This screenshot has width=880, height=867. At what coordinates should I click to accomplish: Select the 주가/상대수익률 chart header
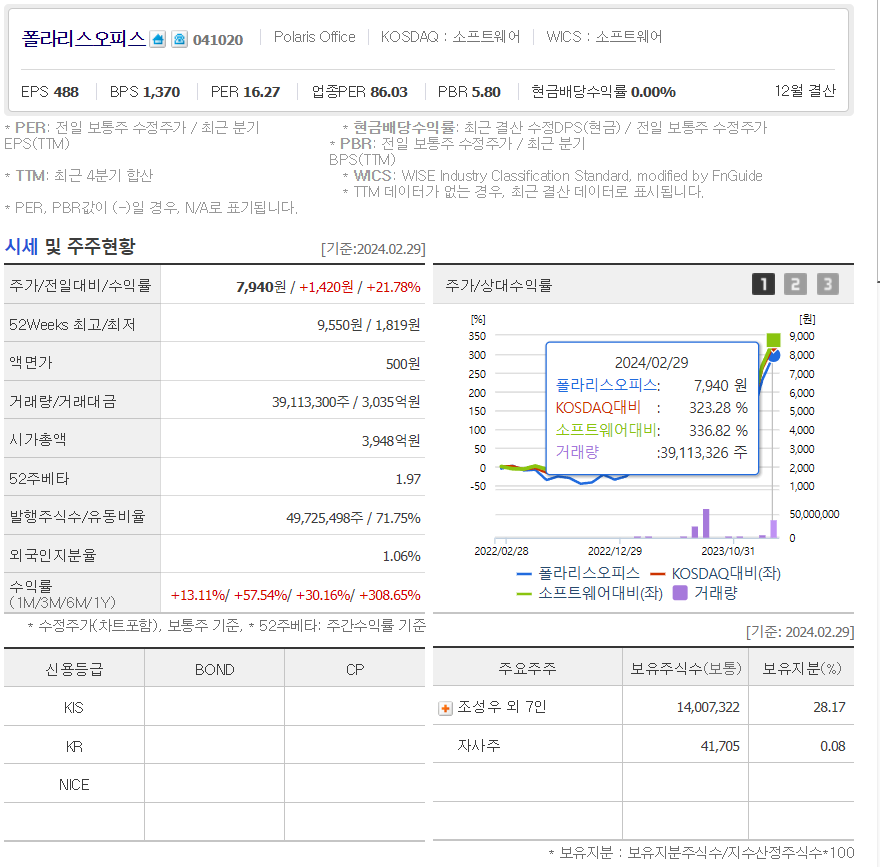(498, 285)
